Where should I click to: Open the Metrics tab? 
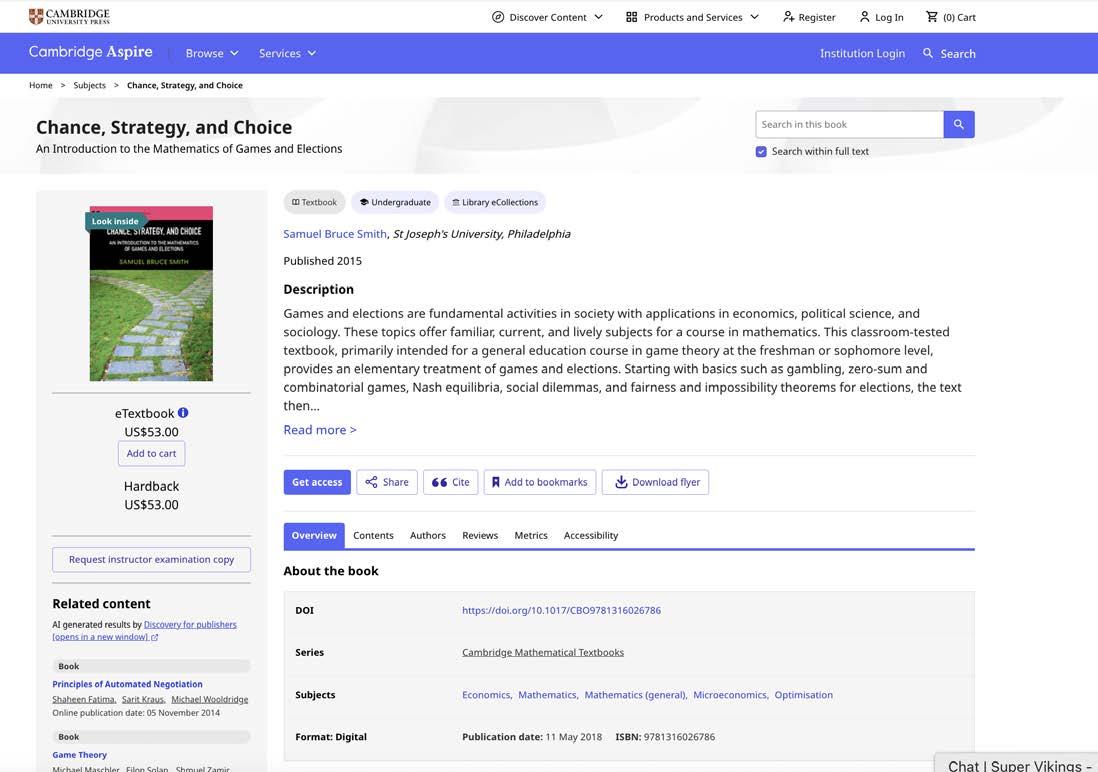tap(531, 535)
